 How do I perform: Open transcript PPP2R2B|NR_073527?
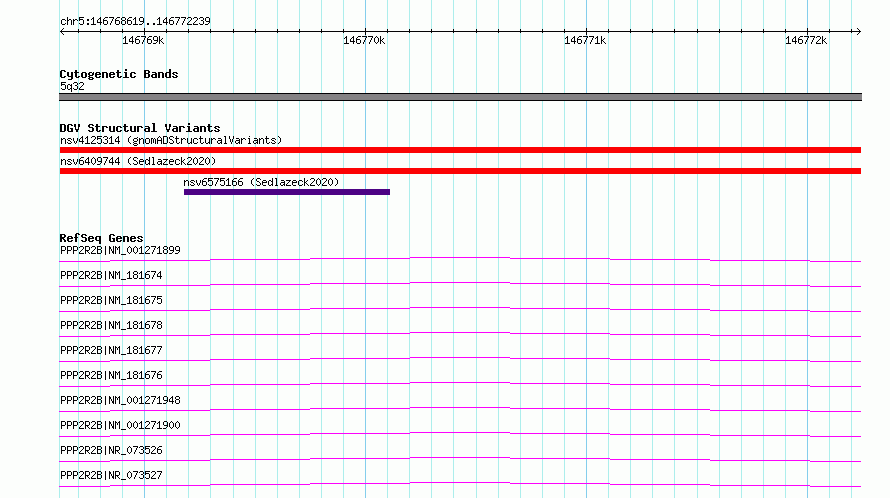tap(111, 475)
